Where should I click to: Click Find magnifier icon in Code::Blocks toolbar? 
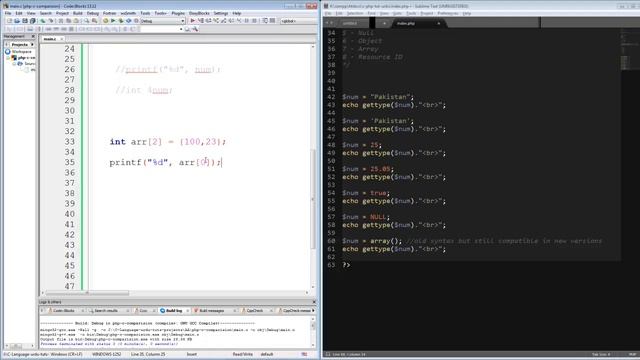(87, 21)
